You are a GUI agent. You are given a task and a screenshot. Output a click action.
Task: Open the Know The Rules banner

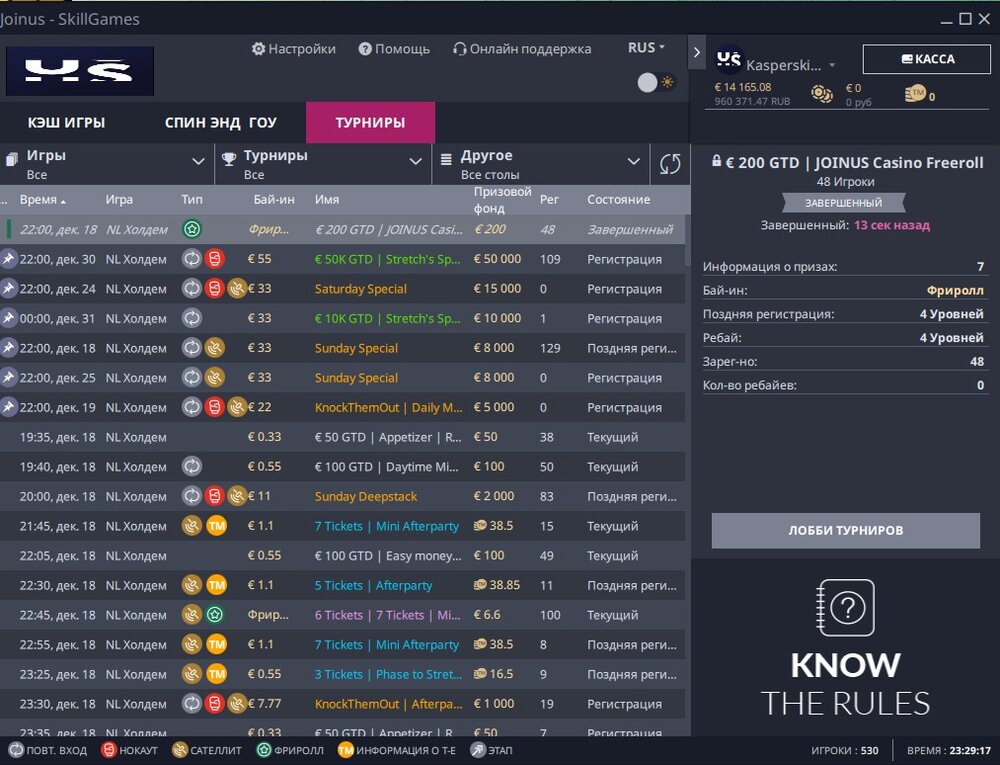(x=846, y=648)
